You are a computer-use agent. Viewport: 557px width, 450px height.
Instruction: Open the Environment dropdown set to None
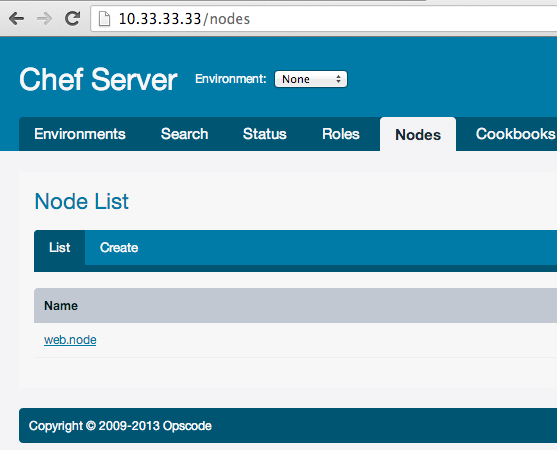(311, 79)
